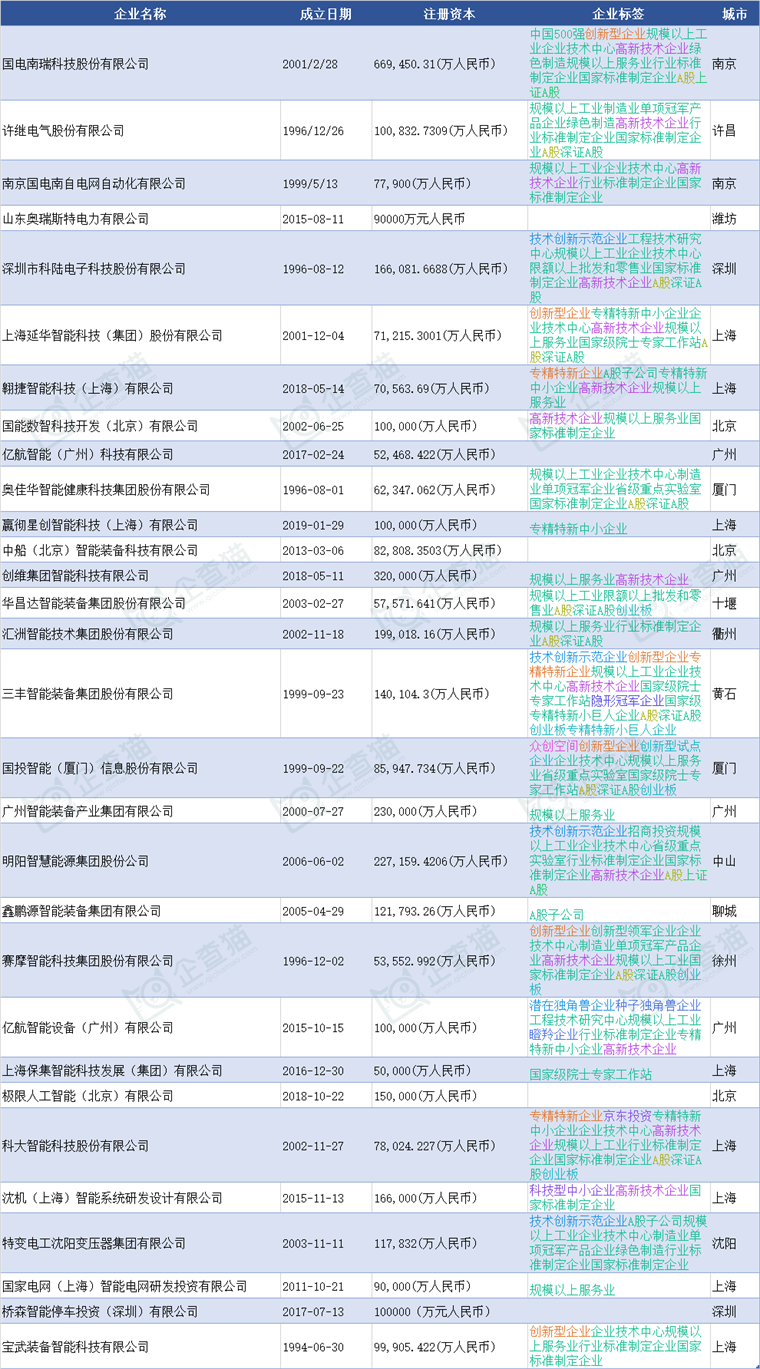Click the 注册资本 column header

click(x=449, y=14)
